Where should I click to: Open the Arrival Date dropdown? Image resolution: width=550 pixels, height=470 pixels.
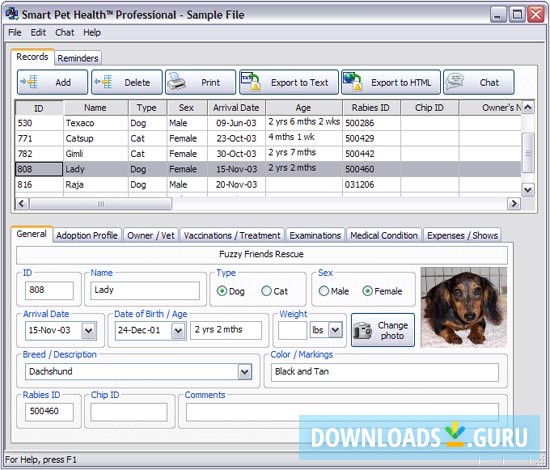pos(89,330)
